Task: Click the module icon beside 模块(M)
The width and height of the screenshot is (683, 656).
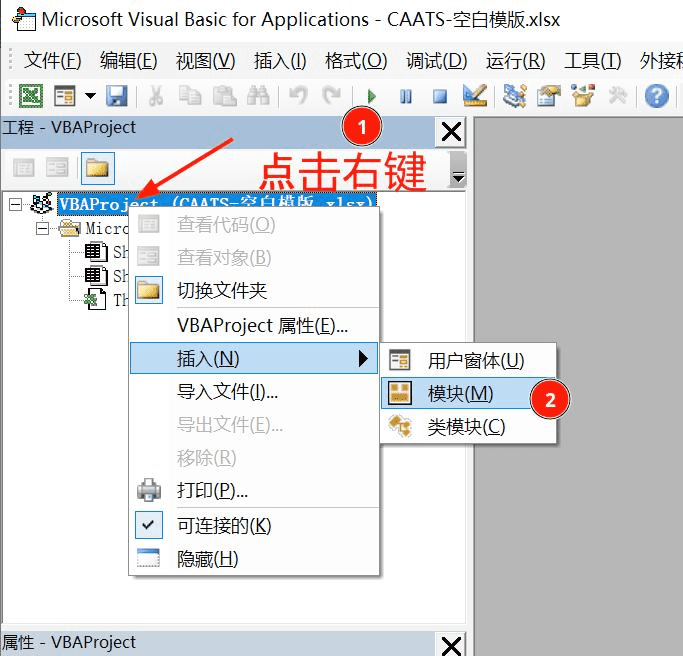Action: (399, 393)
